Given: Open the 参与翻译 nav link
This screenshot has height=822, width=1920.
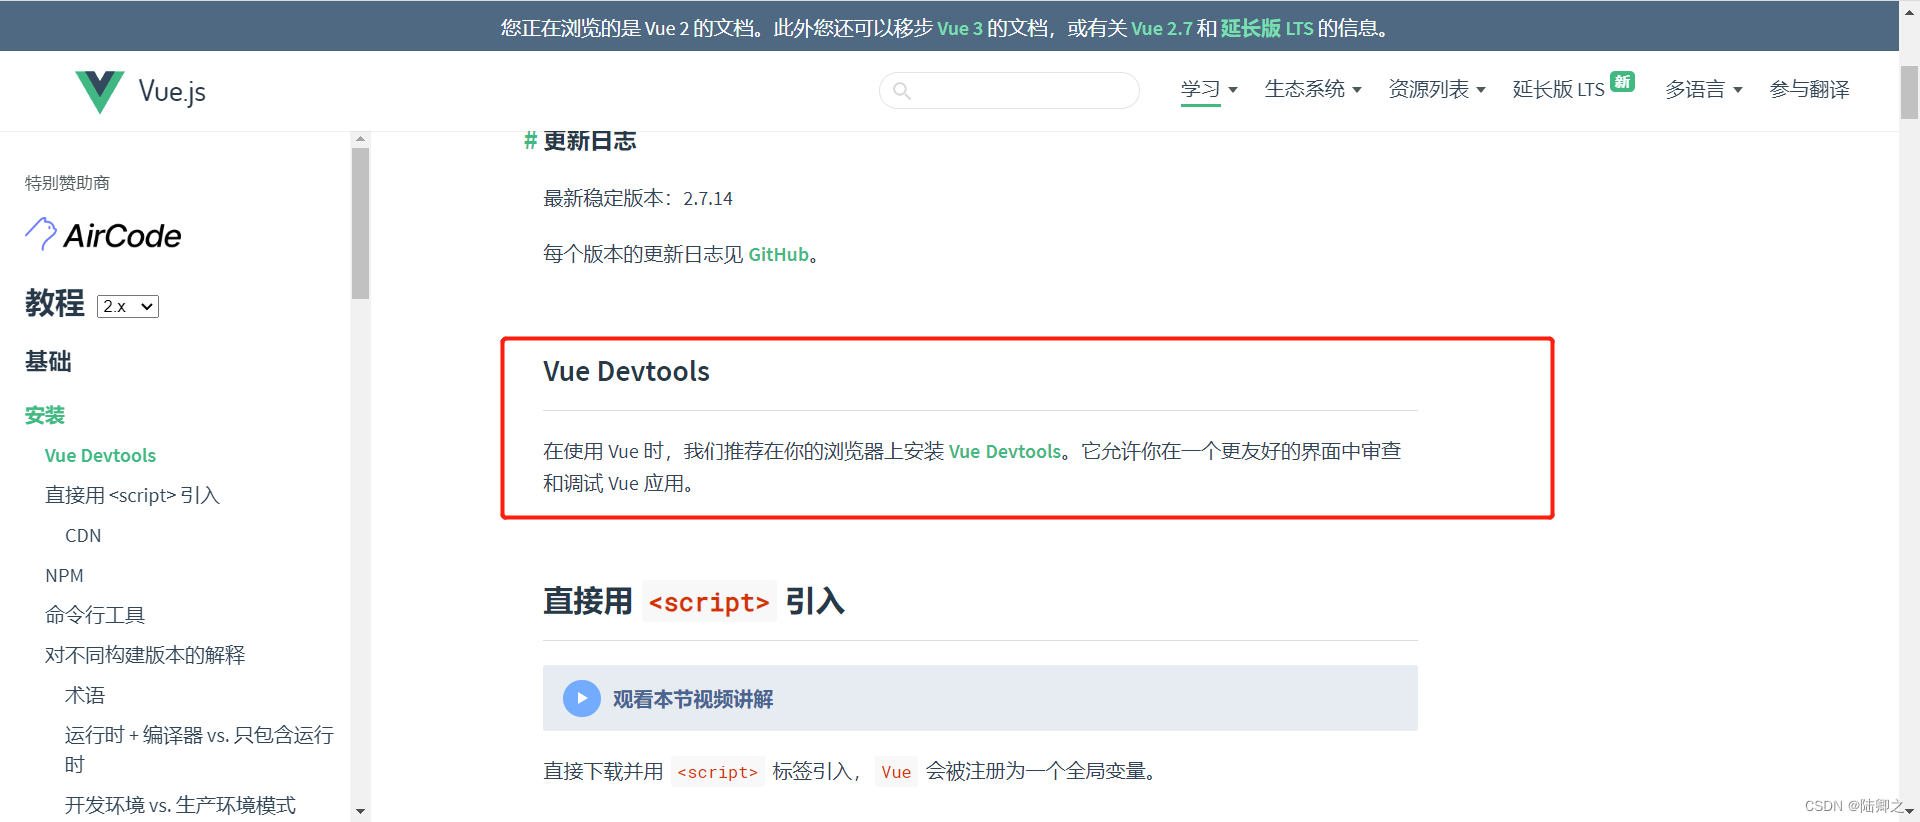Looking at the screenshot, I should [1809, 89].
